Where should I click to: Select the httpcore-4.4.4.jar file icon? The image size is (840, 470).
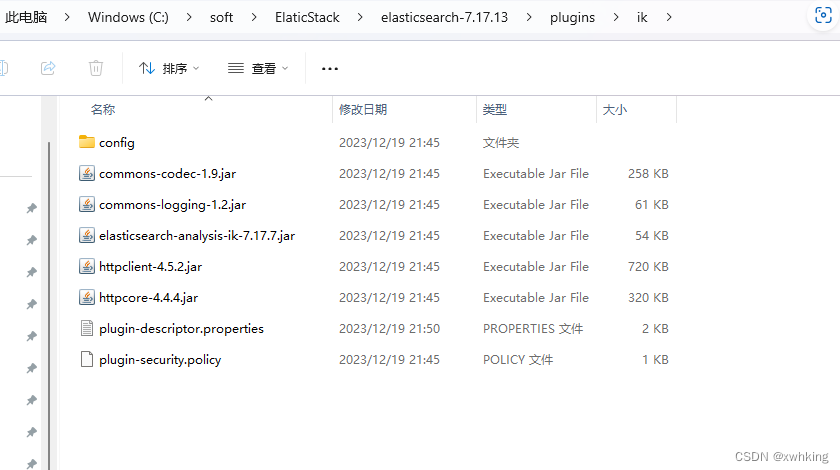(x=87, y=298)
